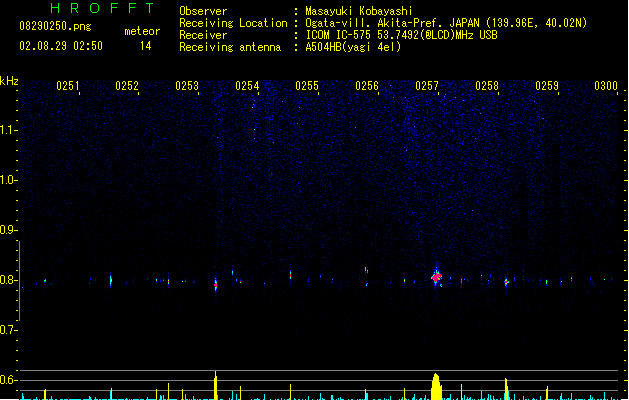Click the 0.7 kHz axis label
The image size is (629, 400).
8,330
